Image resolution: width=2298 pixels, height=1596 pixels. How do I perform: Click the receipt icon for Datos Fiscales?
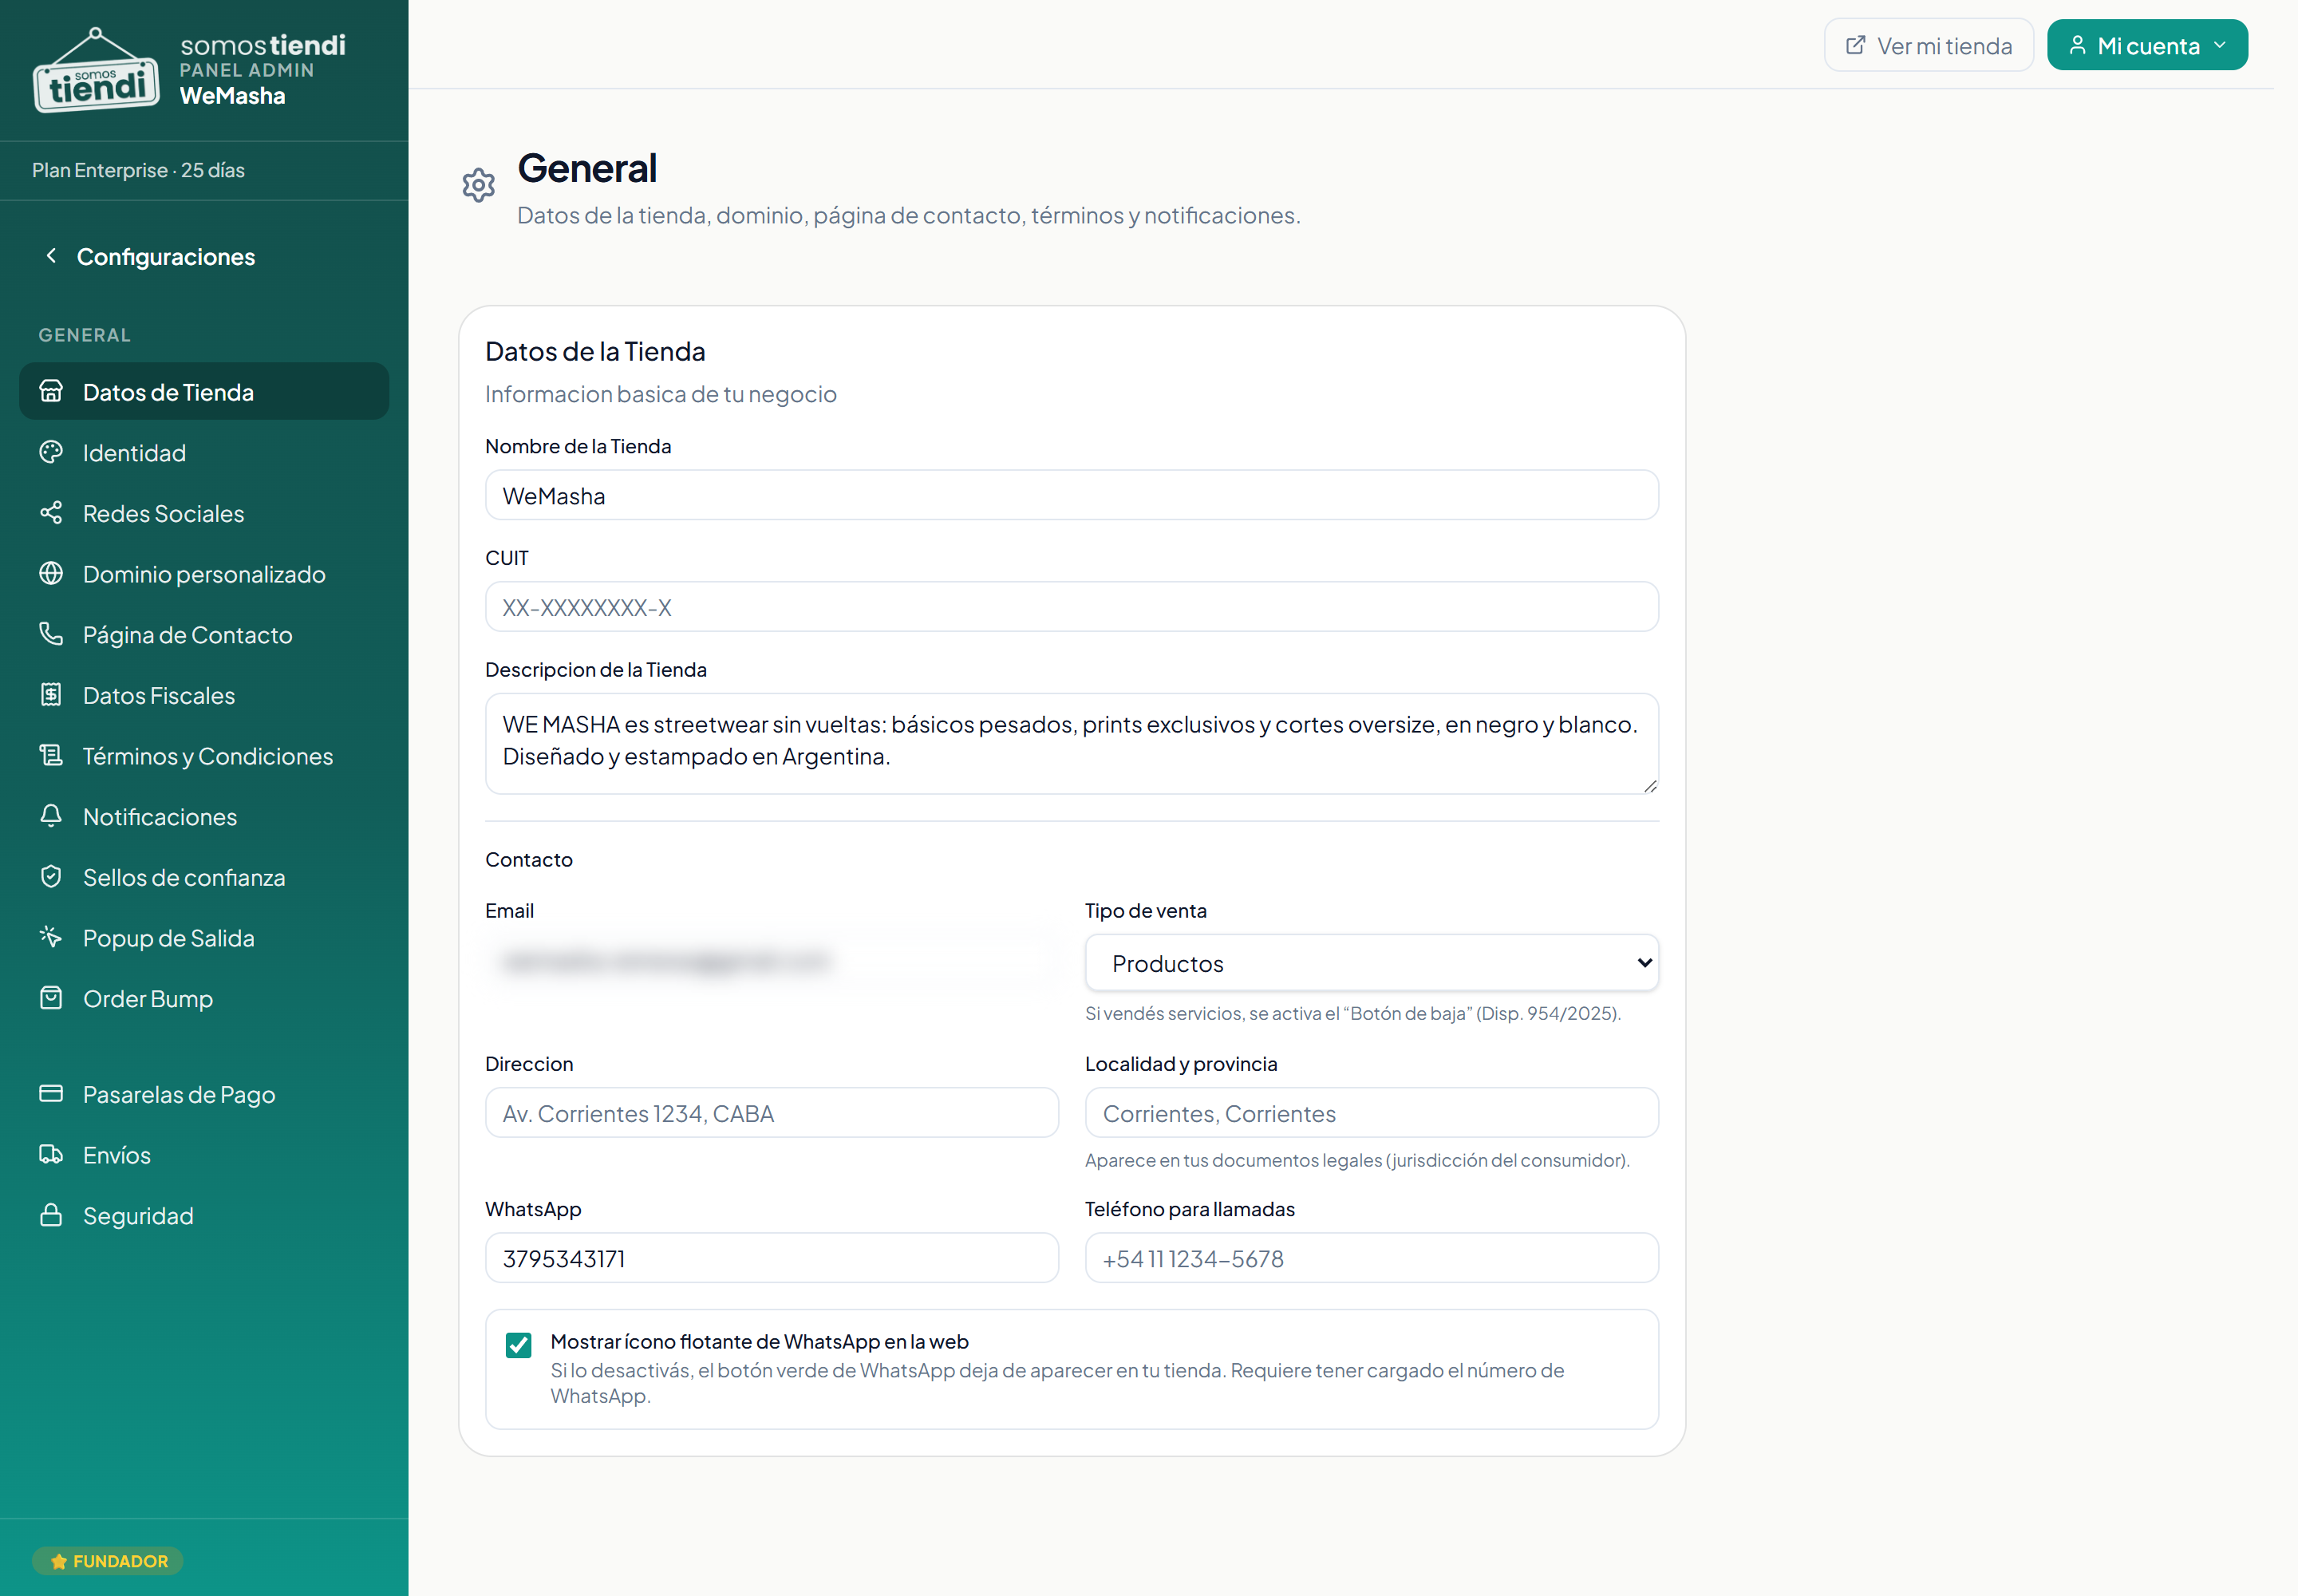51,695
